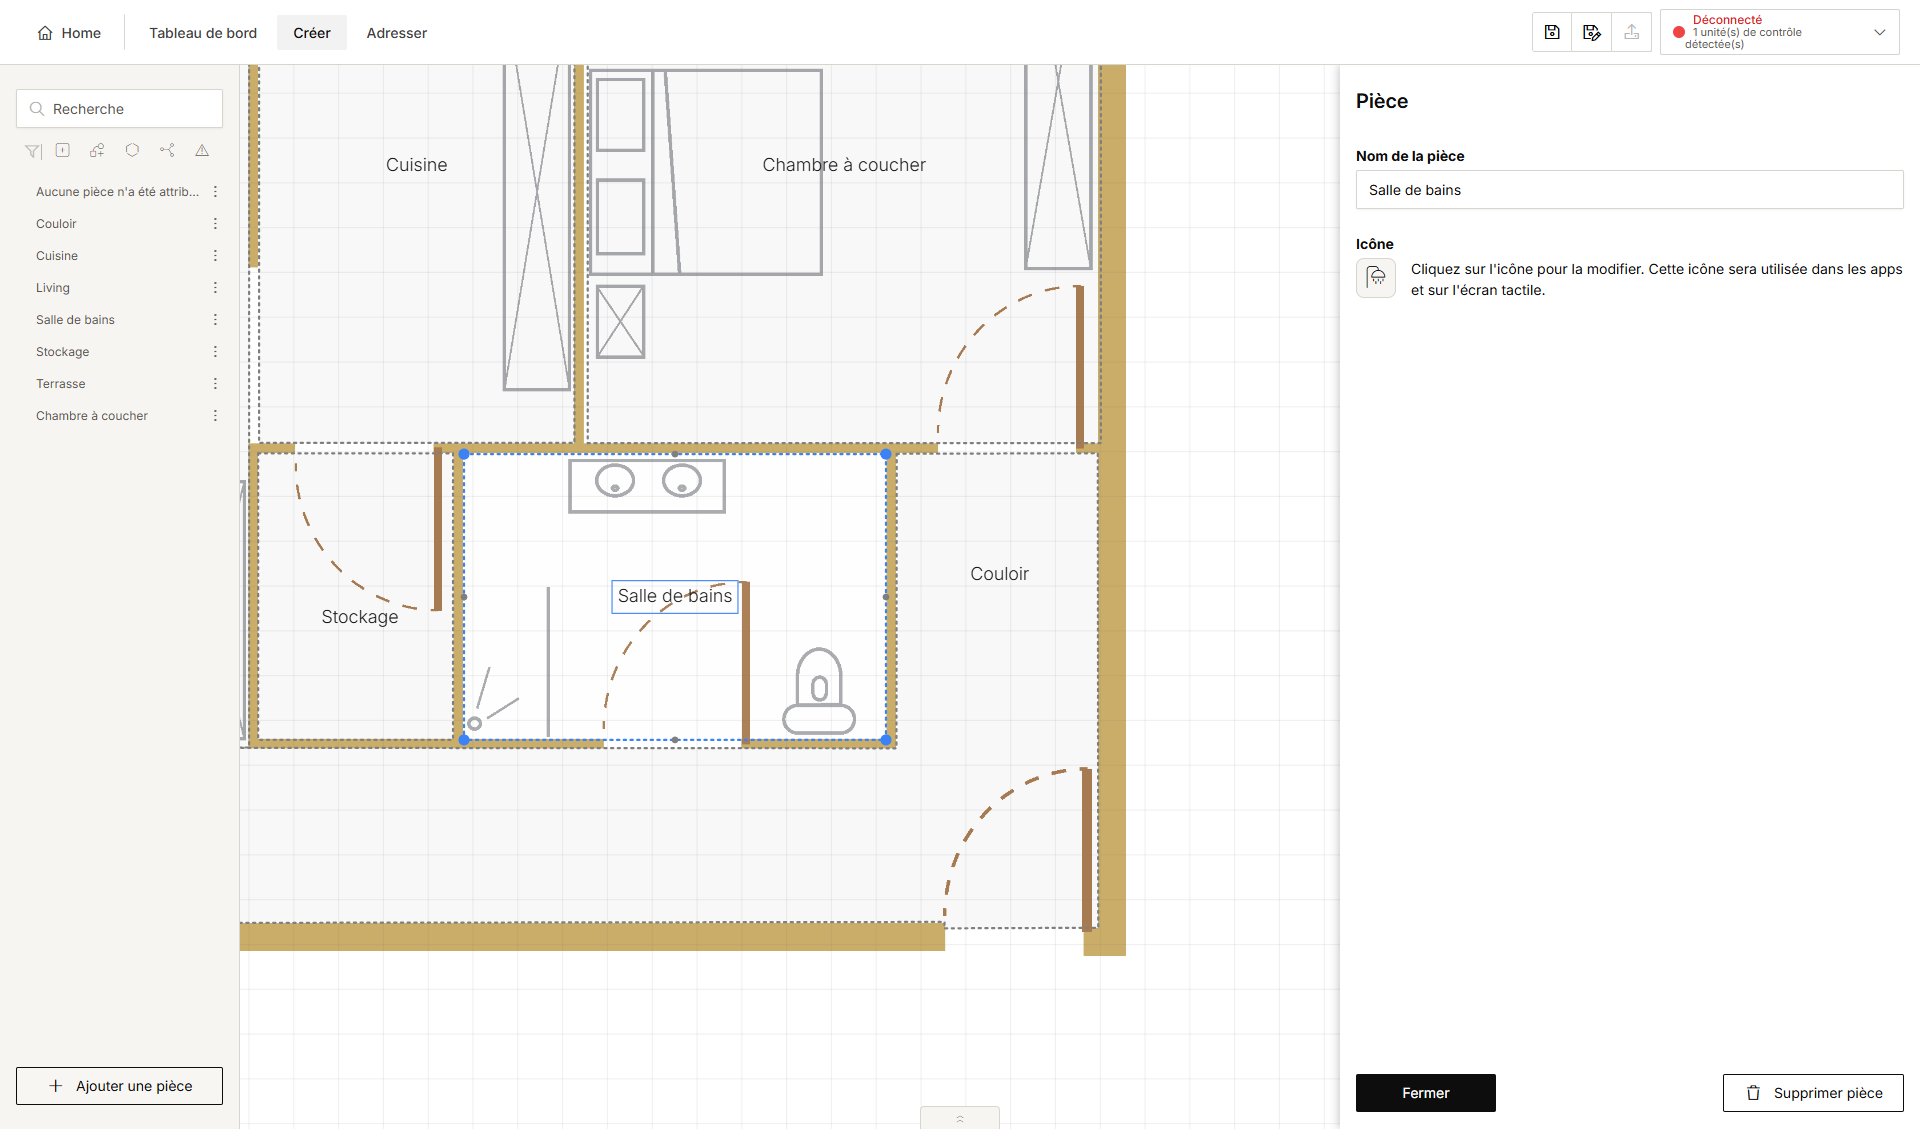The height and width of the screenshot is (1129, 1920).
Task: Select Cuisine in the room list
Action: 57,256
